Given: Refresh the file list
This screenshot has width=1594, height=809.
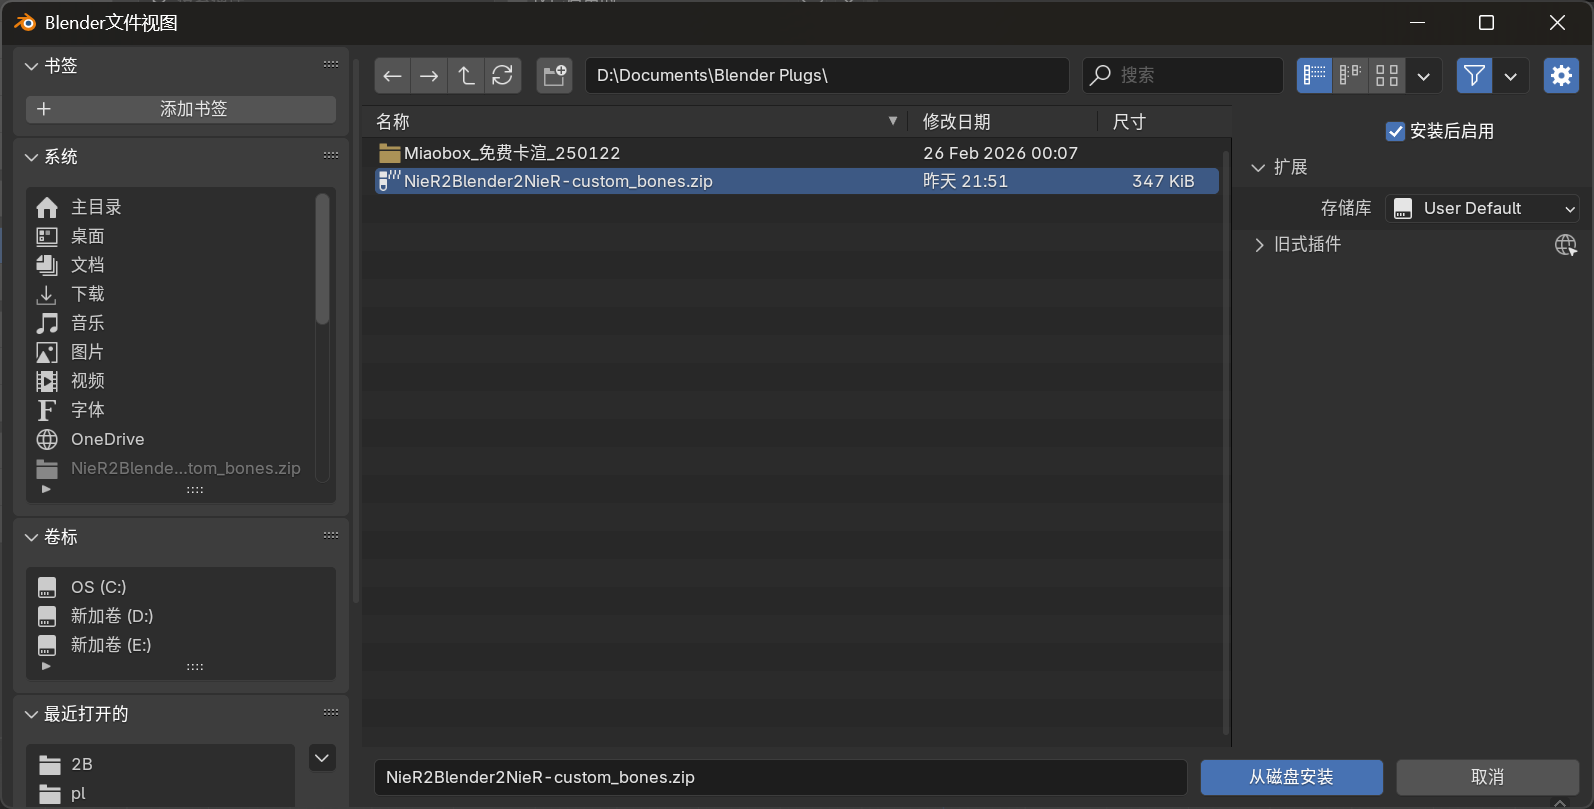Looking at the screenshot, I should (503, 76).
